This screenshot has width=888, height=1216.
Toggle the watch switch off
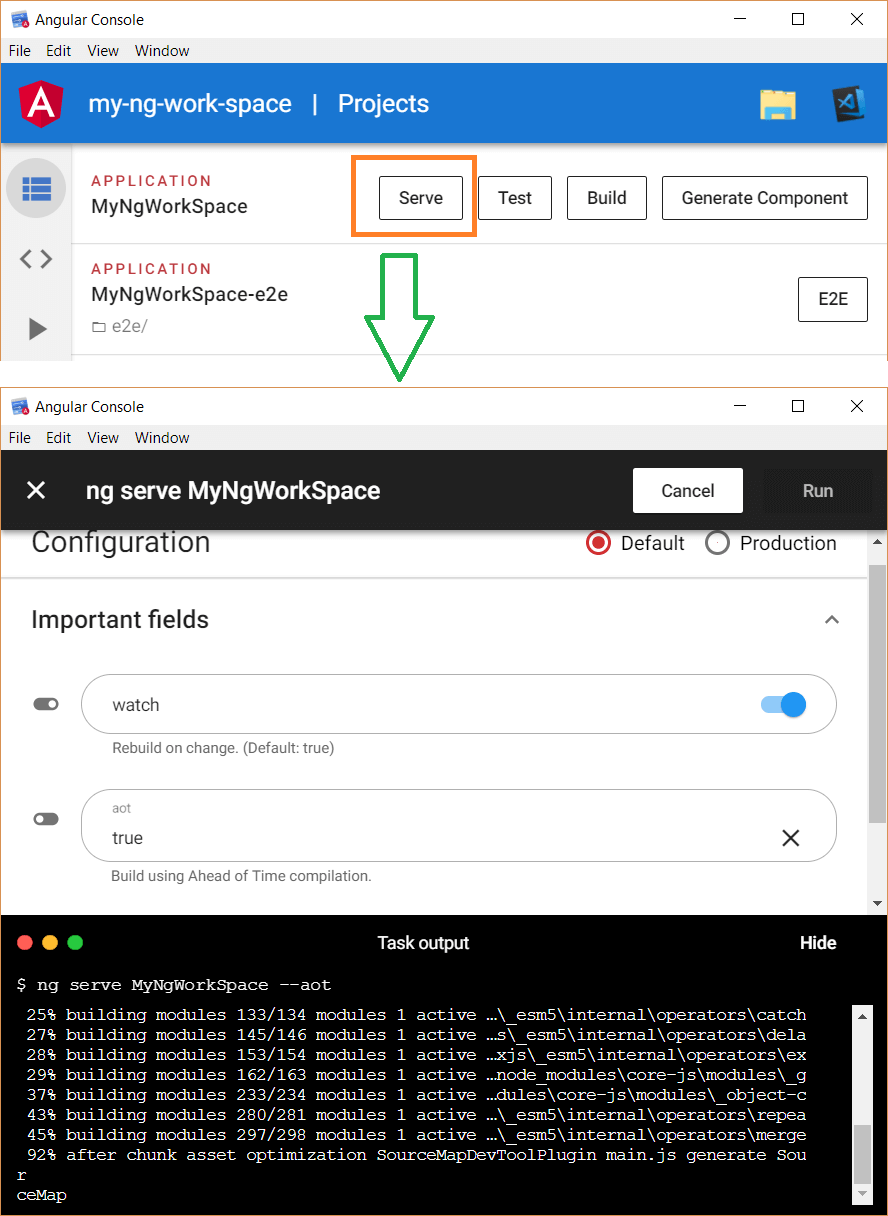point(783,705)
